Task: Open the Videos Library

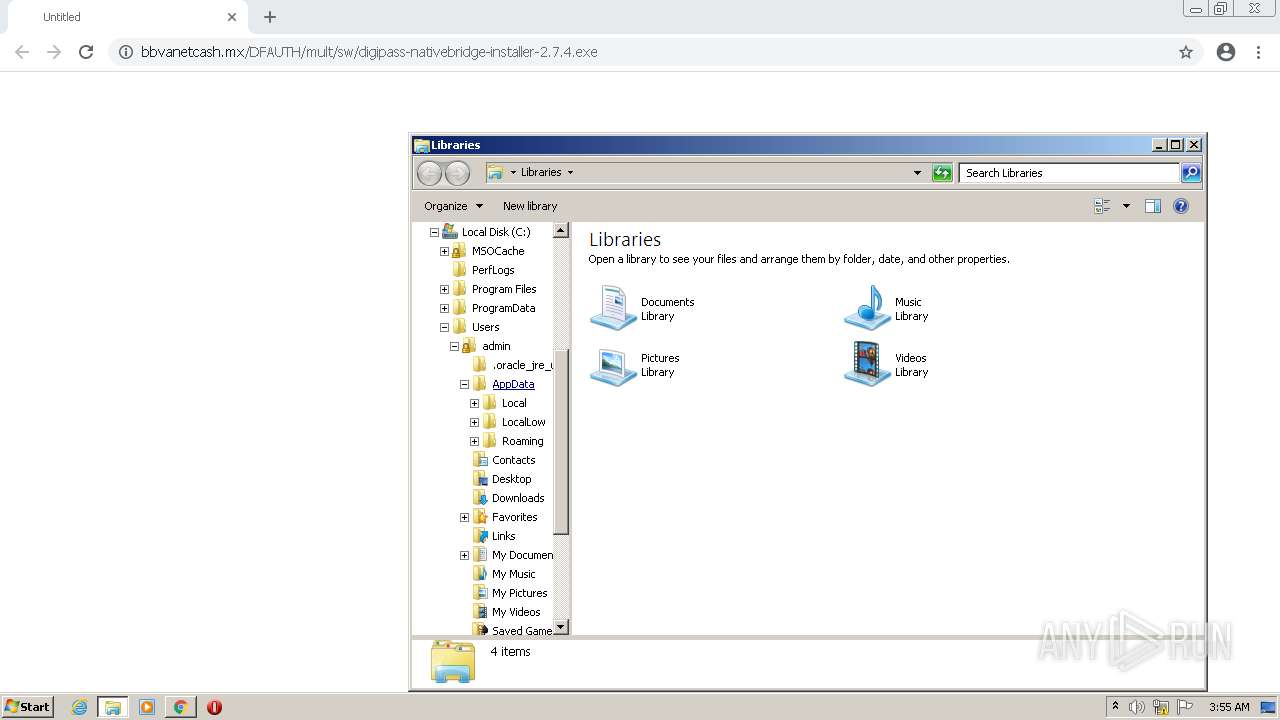Action: (x=887, y=365)
